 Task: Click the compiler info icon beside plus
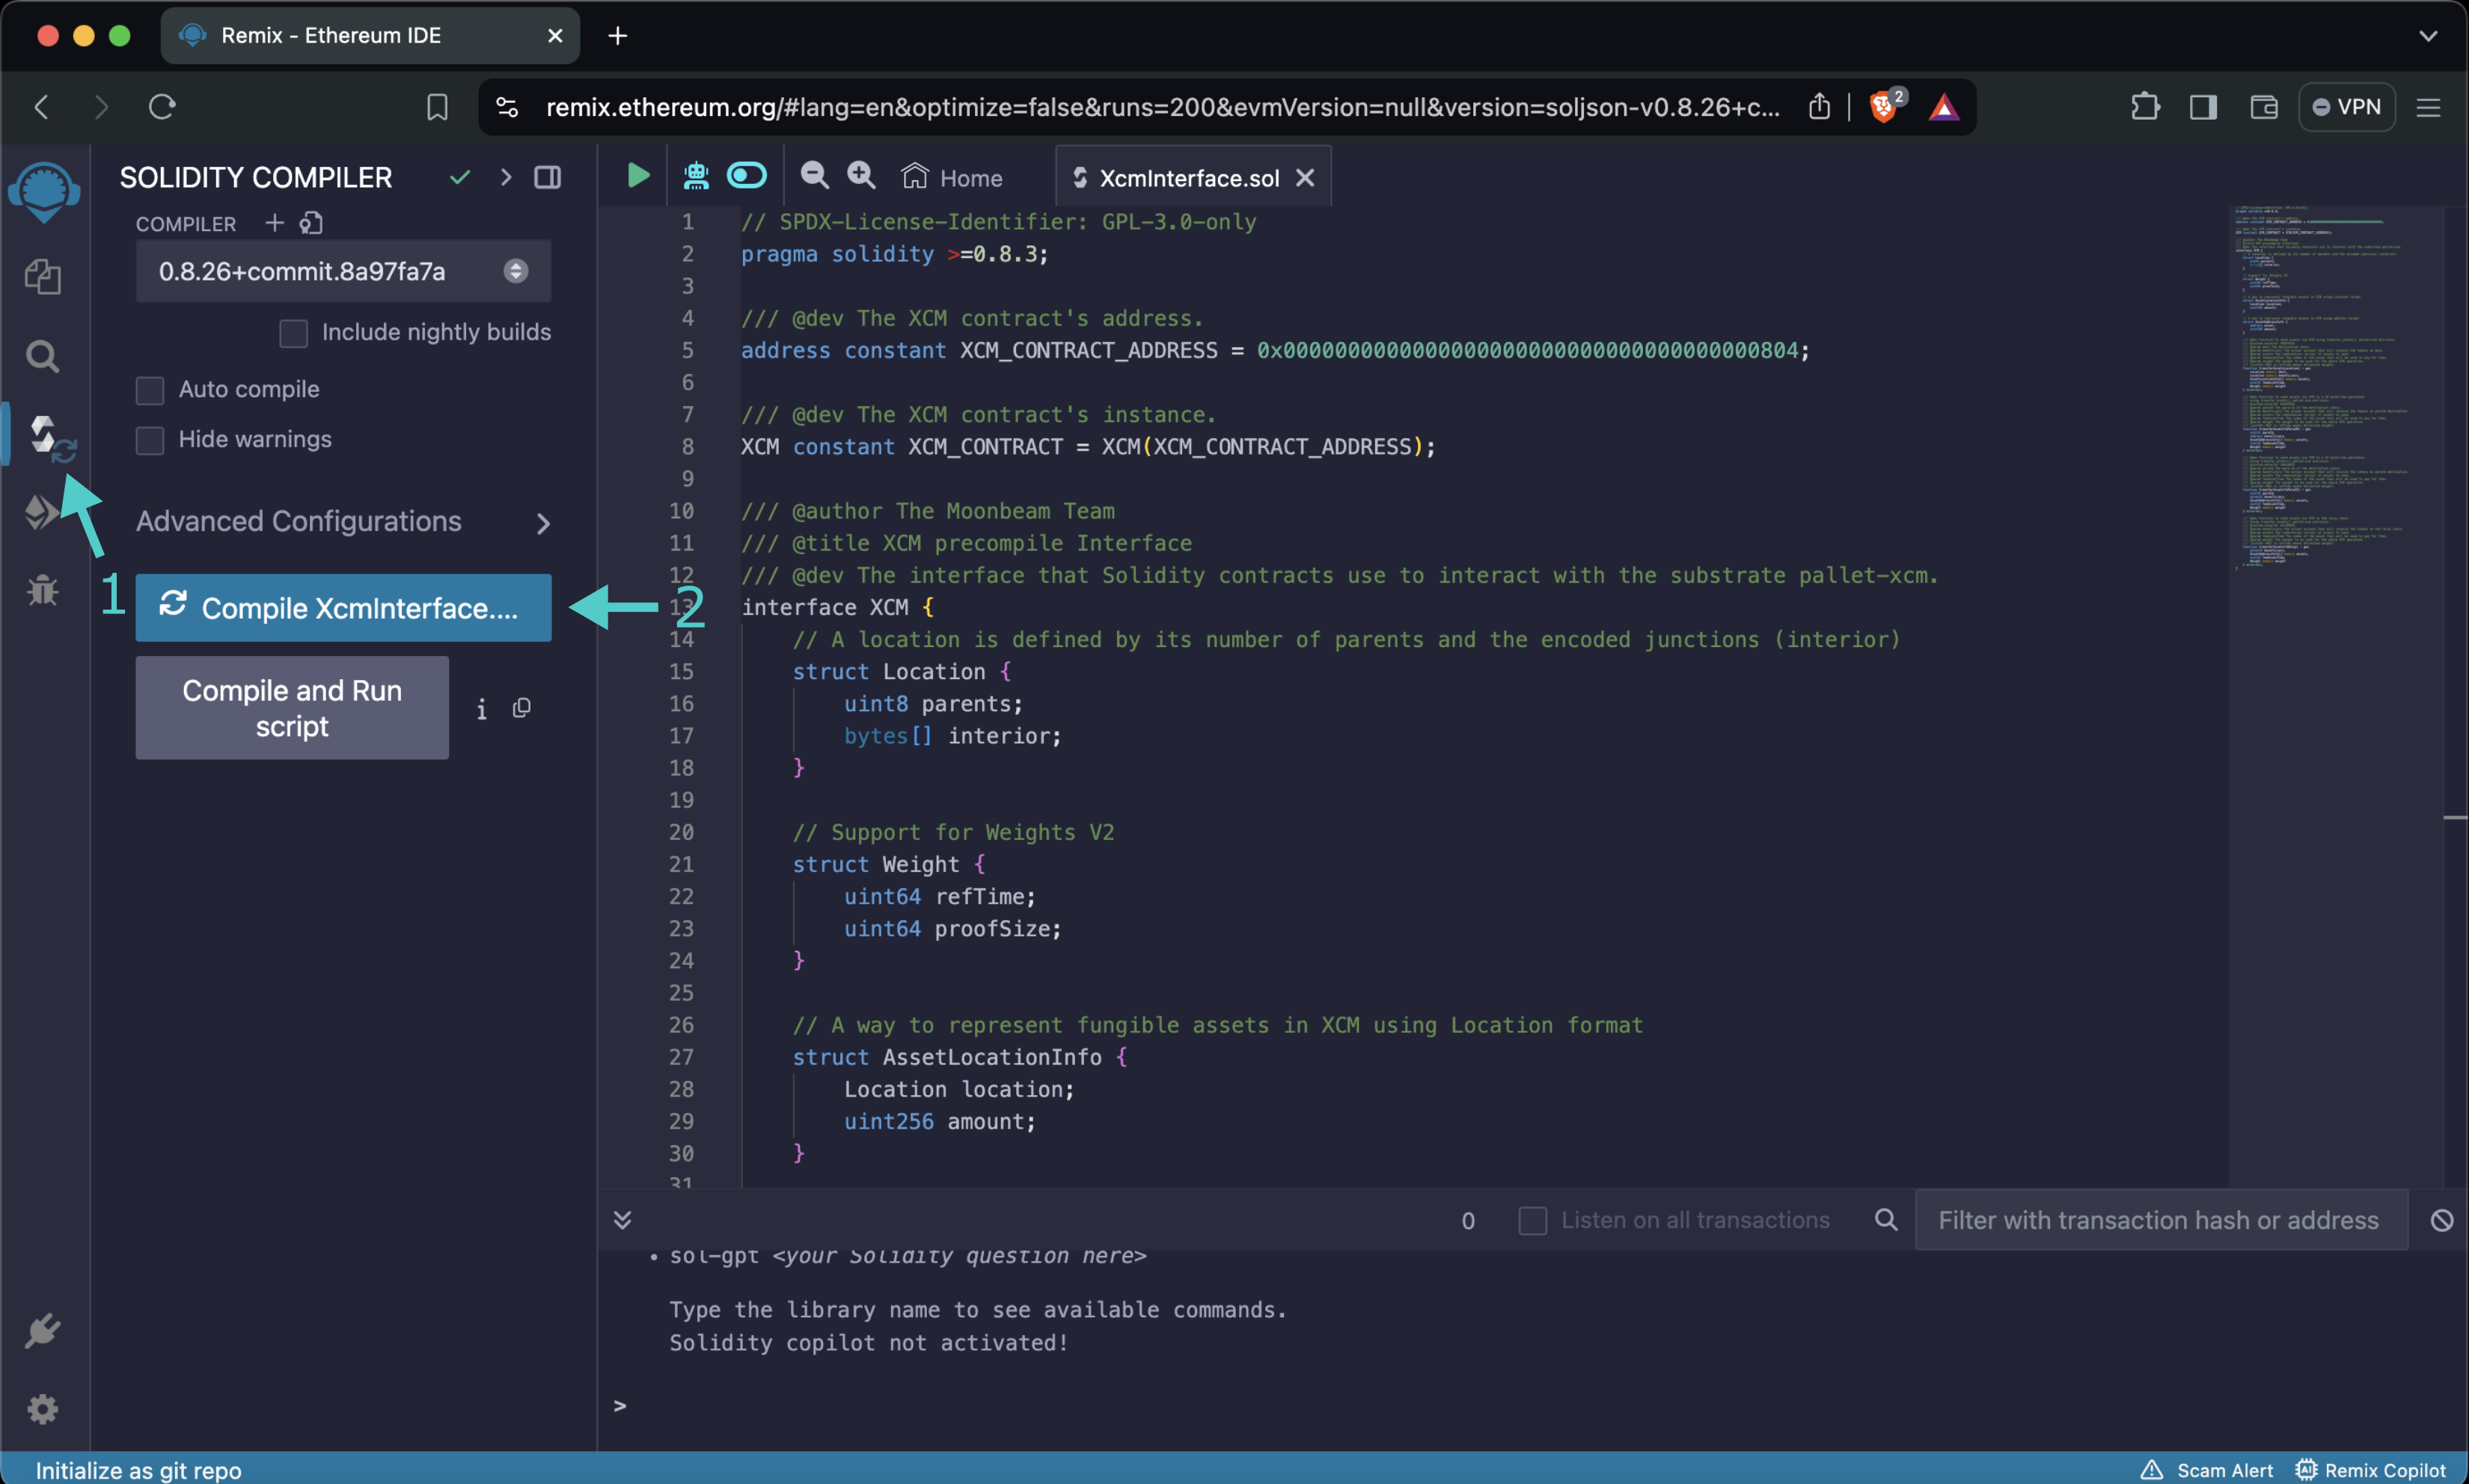(311, 223)
